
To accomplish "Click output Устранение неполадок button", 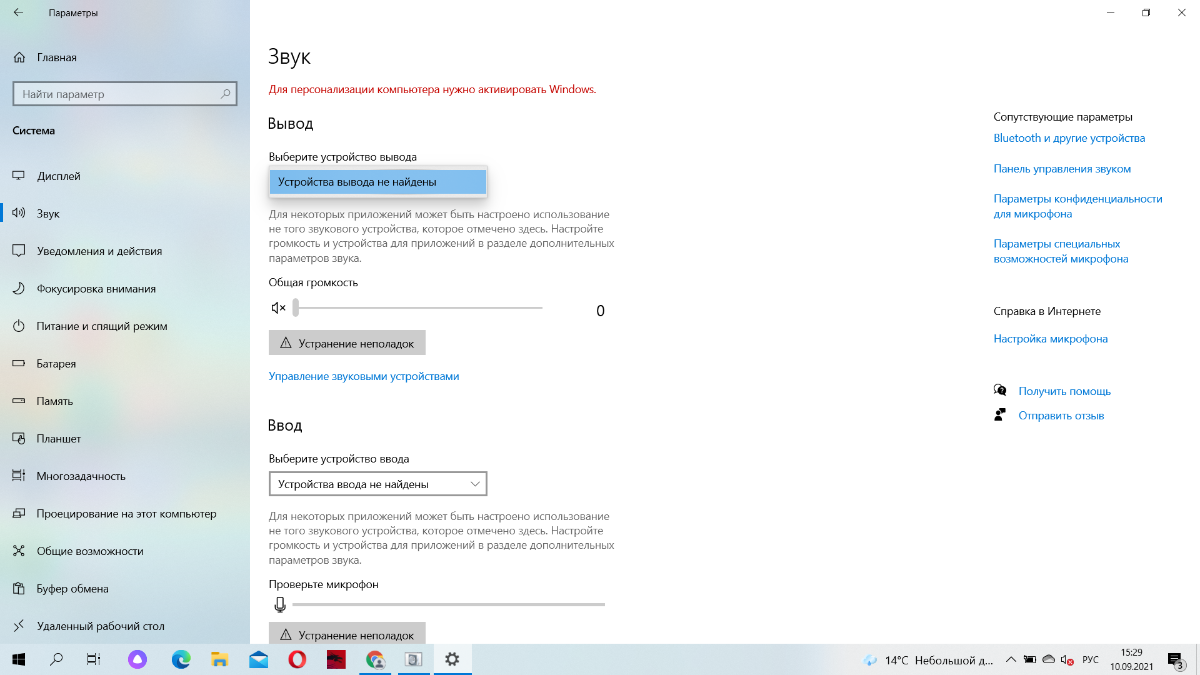I will point(347,343).
